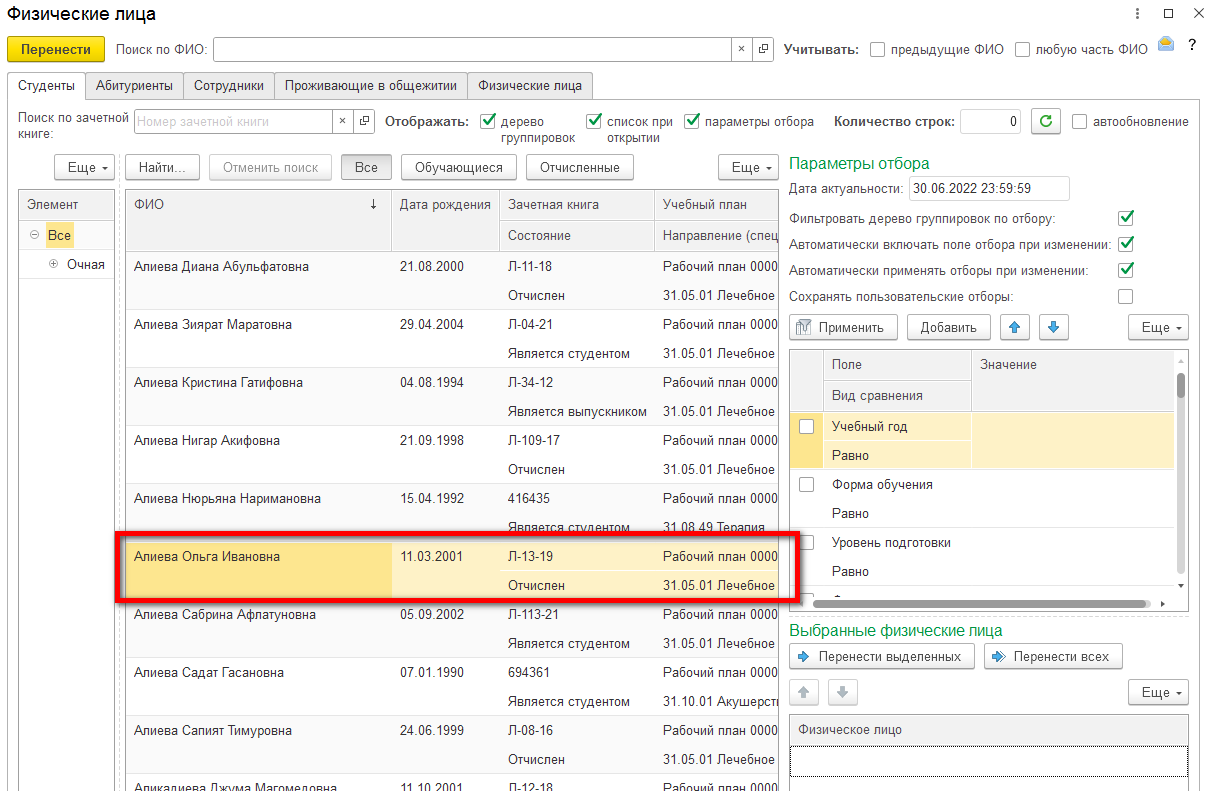Click the green refresh row count button
Screen dimensions: 1207x791
[x=1046, y=121]
